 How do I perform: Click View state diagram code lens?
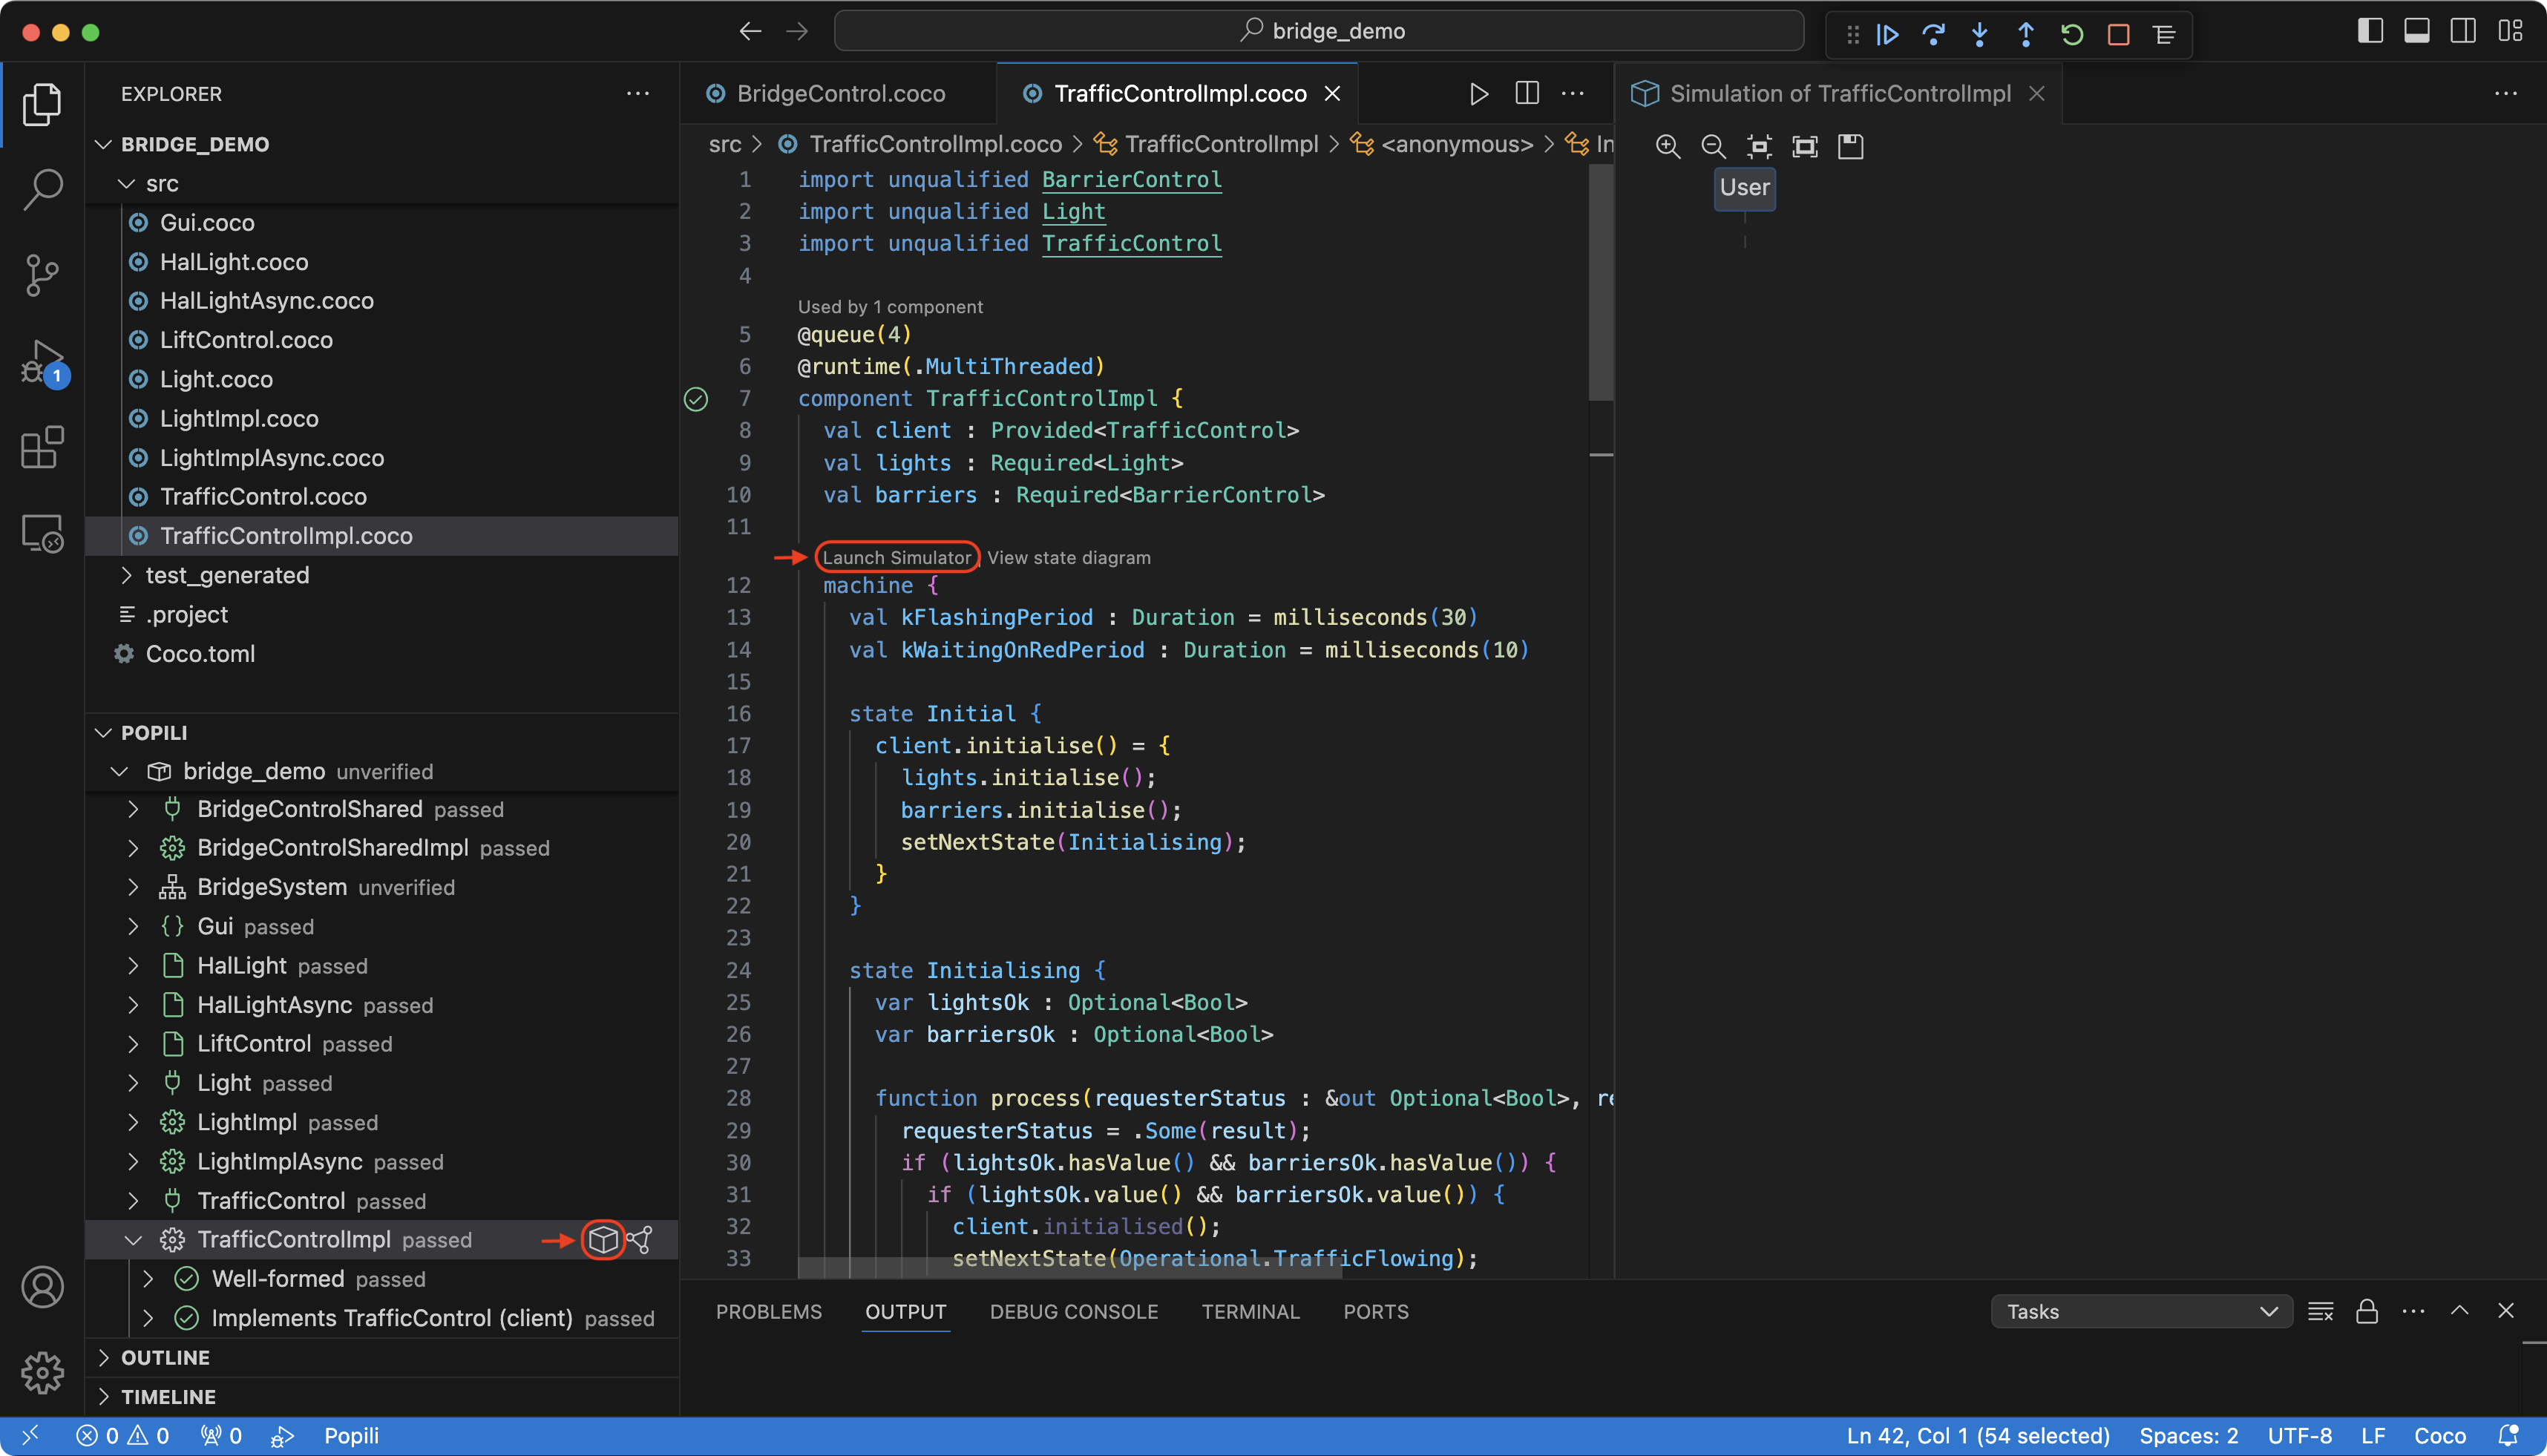click(x=1069, y=557)
